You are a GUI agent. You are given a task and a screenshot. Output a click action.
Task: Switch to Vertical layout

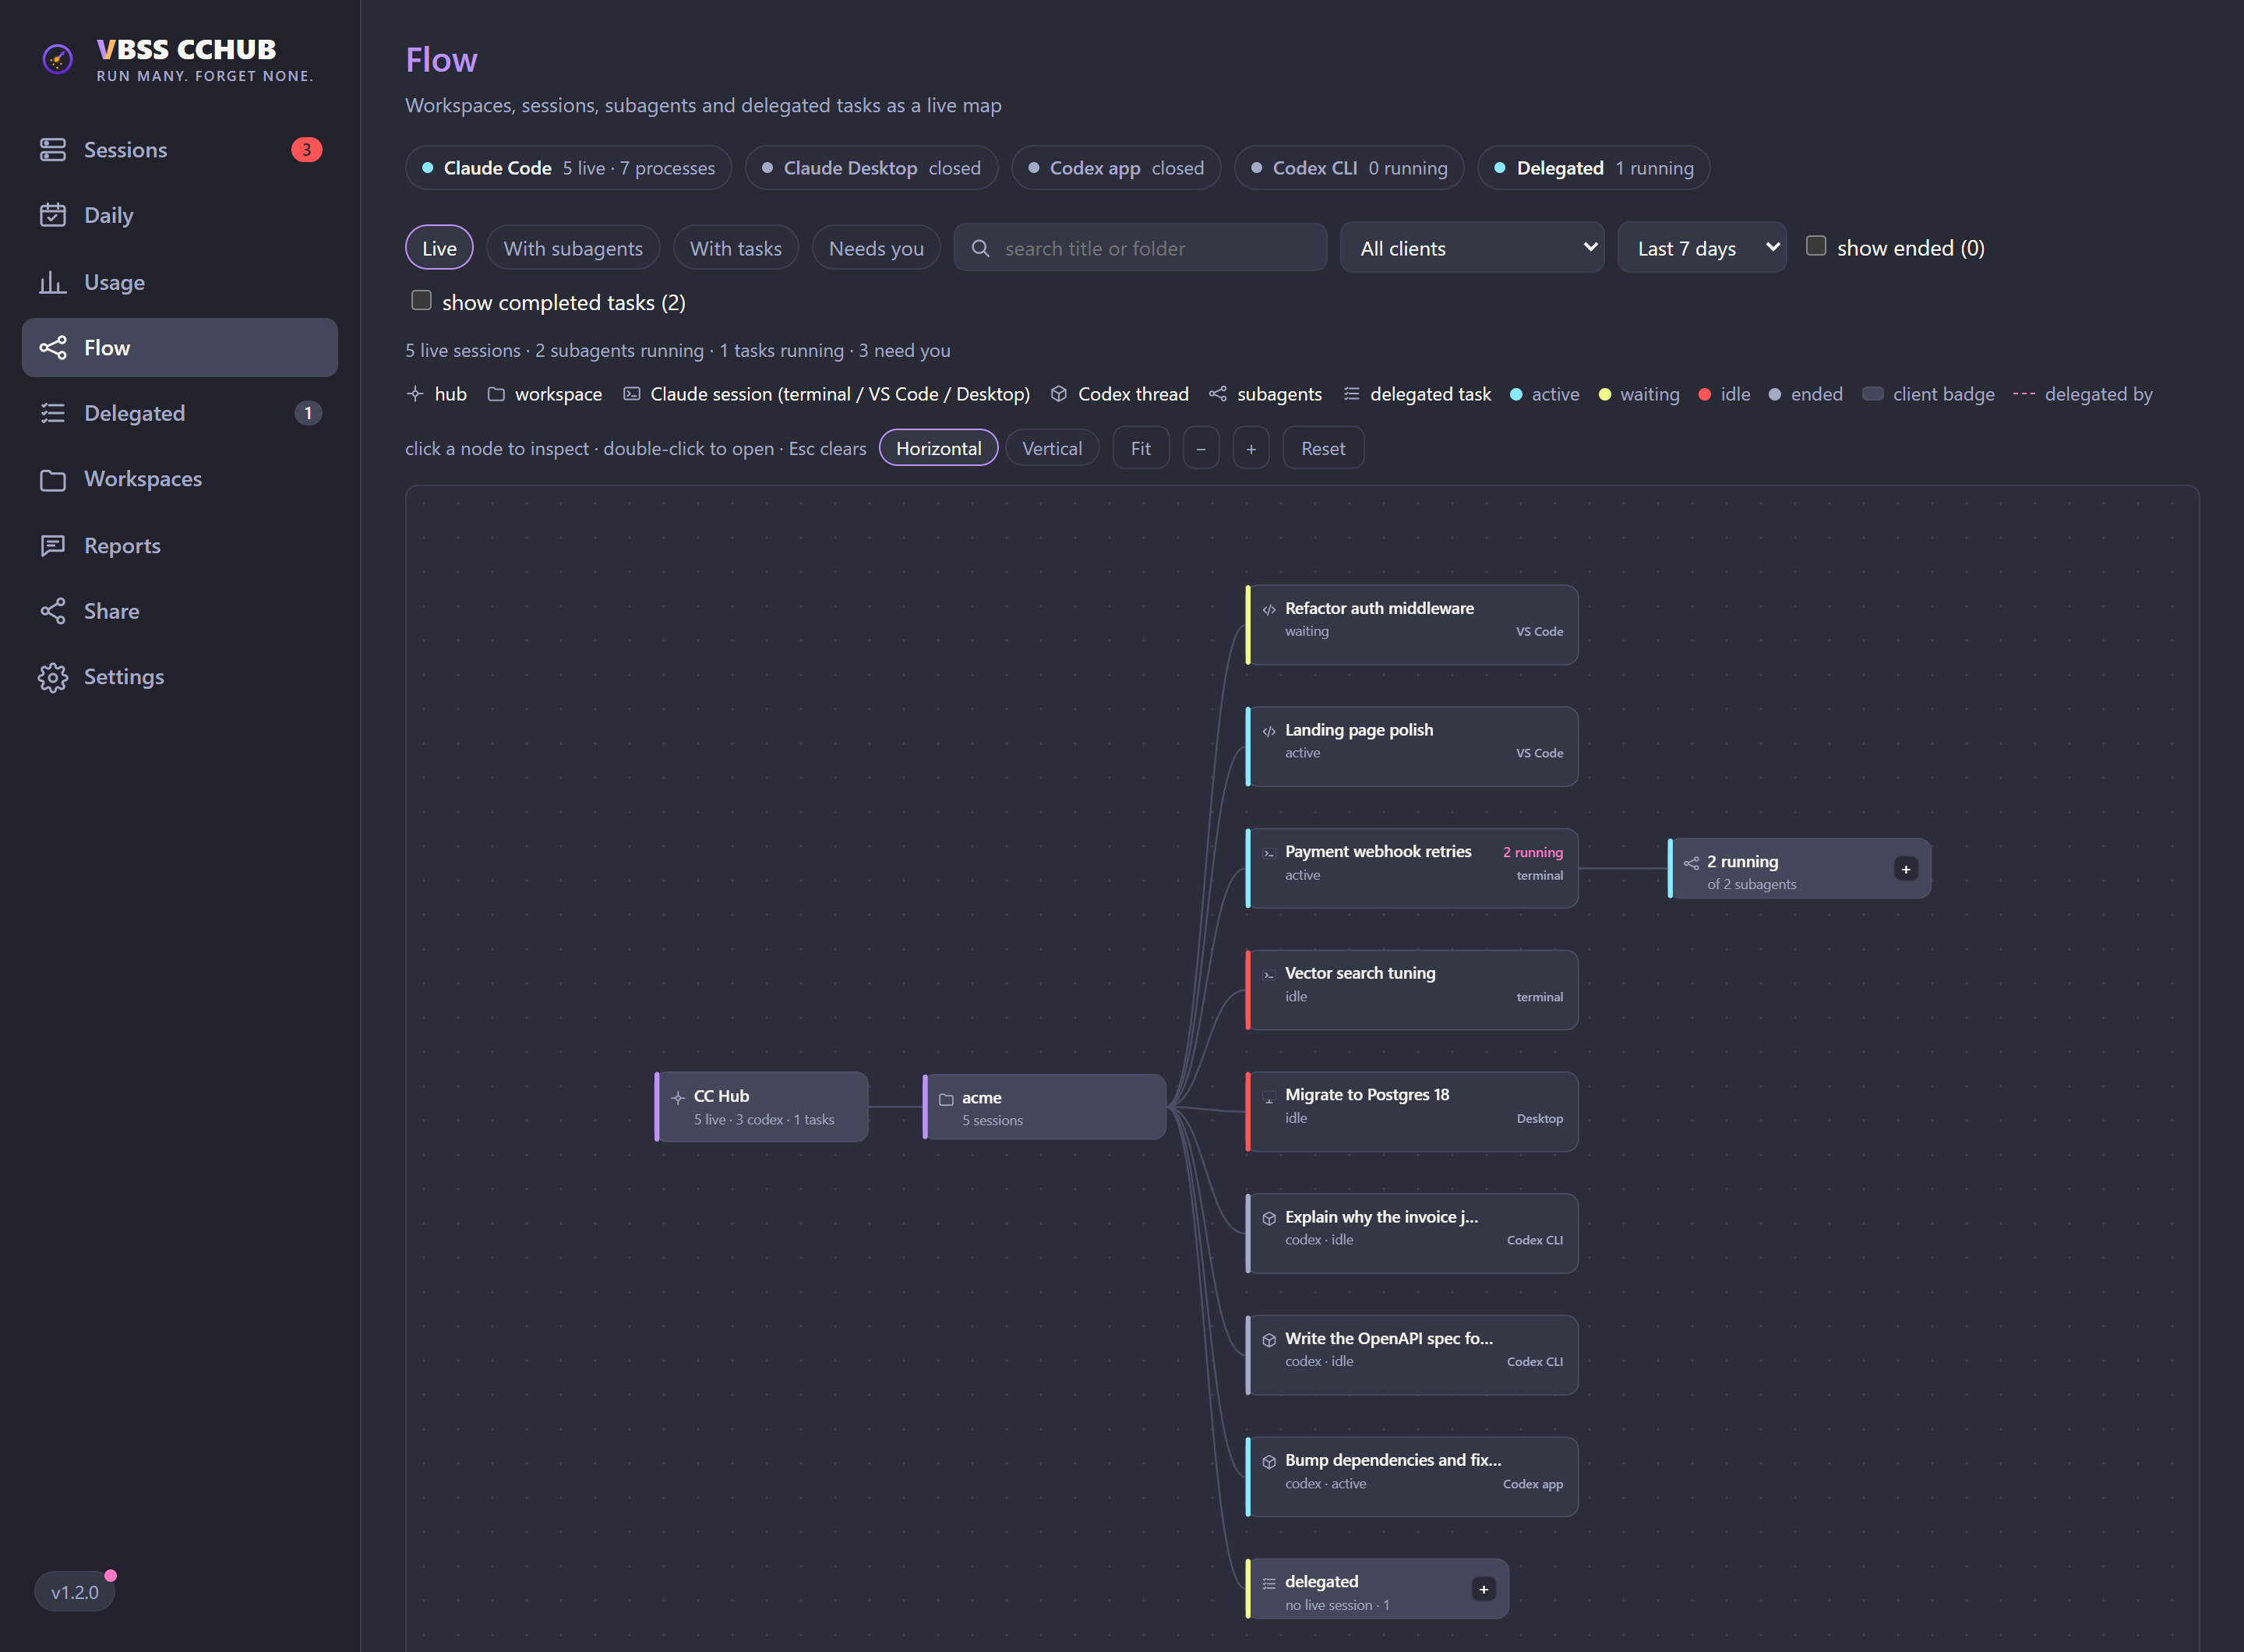coord(1052,448)
